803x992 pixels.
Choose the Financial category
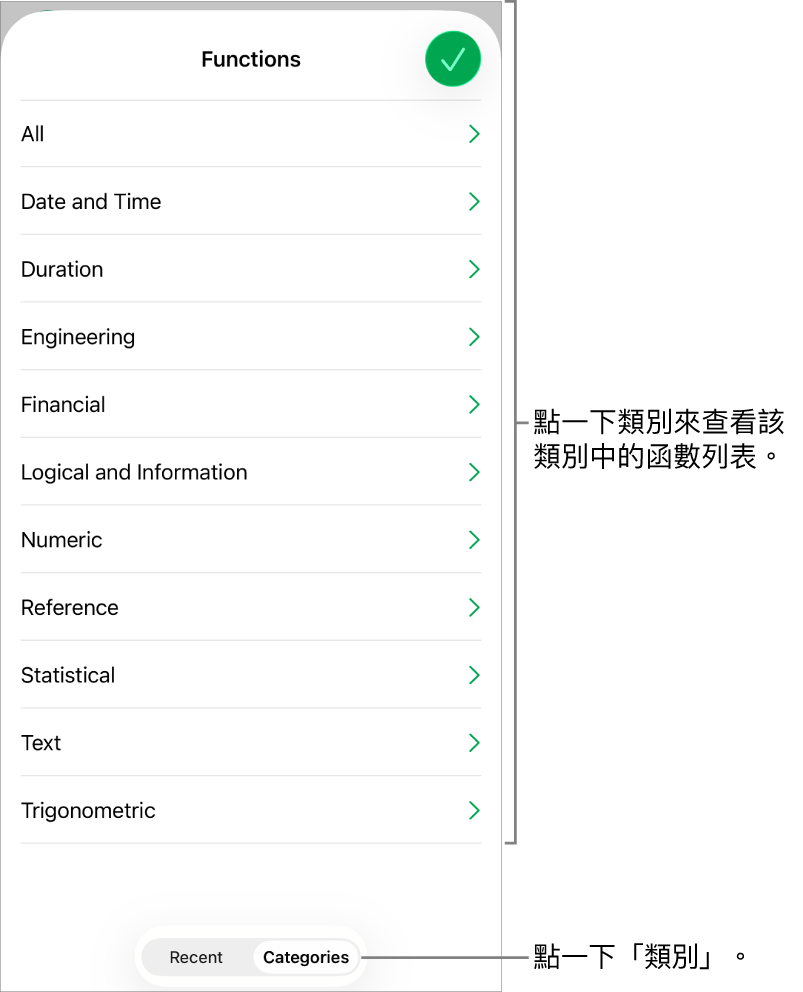[63, 405]
